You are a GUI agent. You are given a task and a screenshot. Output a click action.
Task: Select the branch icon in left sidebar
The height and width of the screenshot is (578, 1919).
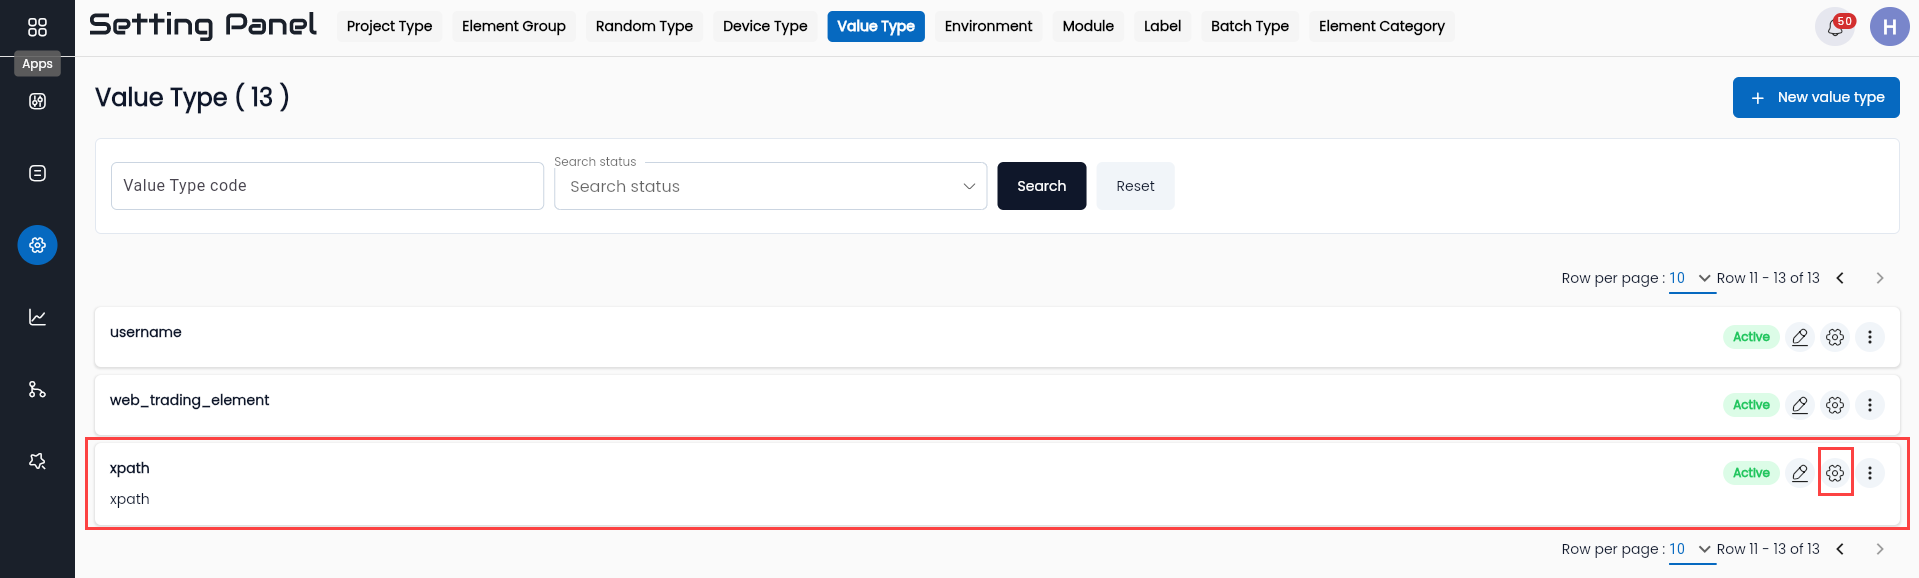click(37, 389)
